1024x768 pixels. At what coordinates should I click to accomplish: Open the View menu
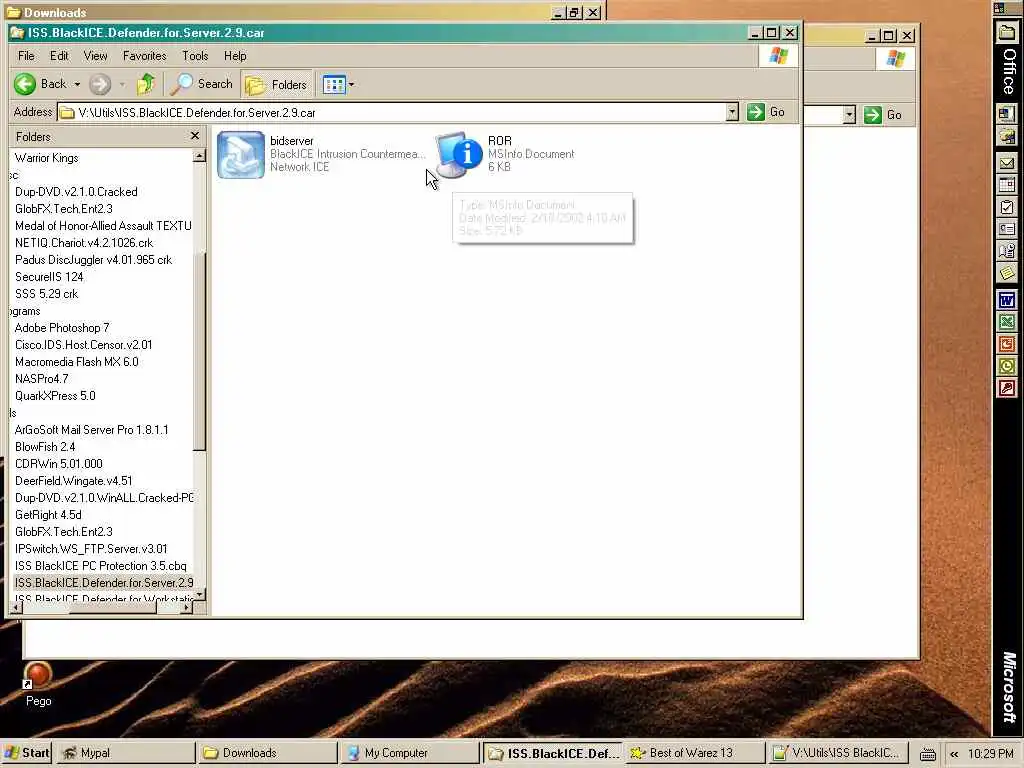click(95, 56)
